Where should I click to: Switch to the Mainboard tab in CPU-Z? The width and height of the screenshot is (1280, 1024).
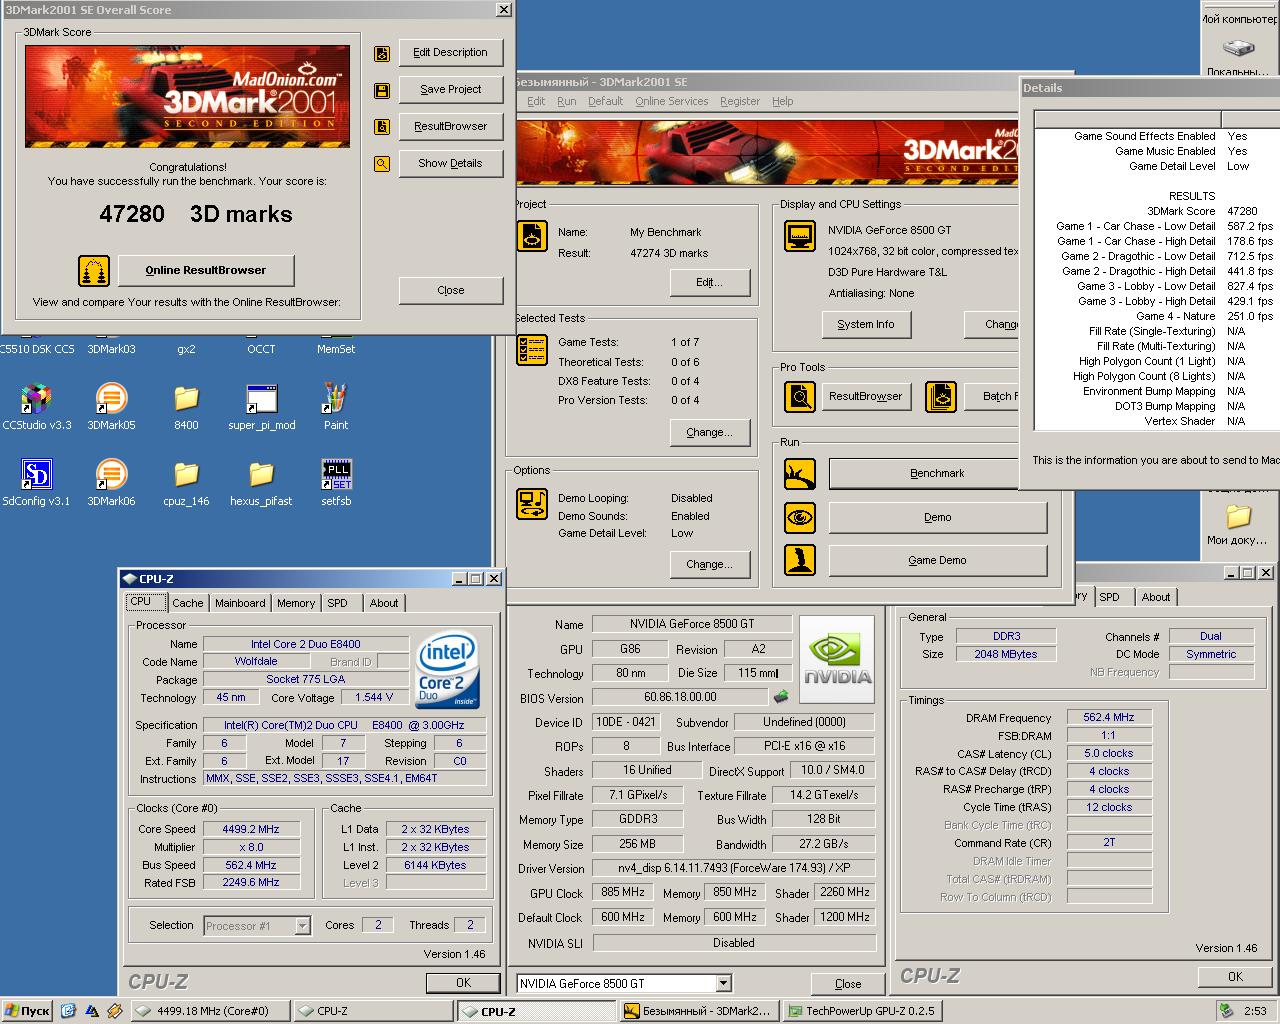[240, 603]
